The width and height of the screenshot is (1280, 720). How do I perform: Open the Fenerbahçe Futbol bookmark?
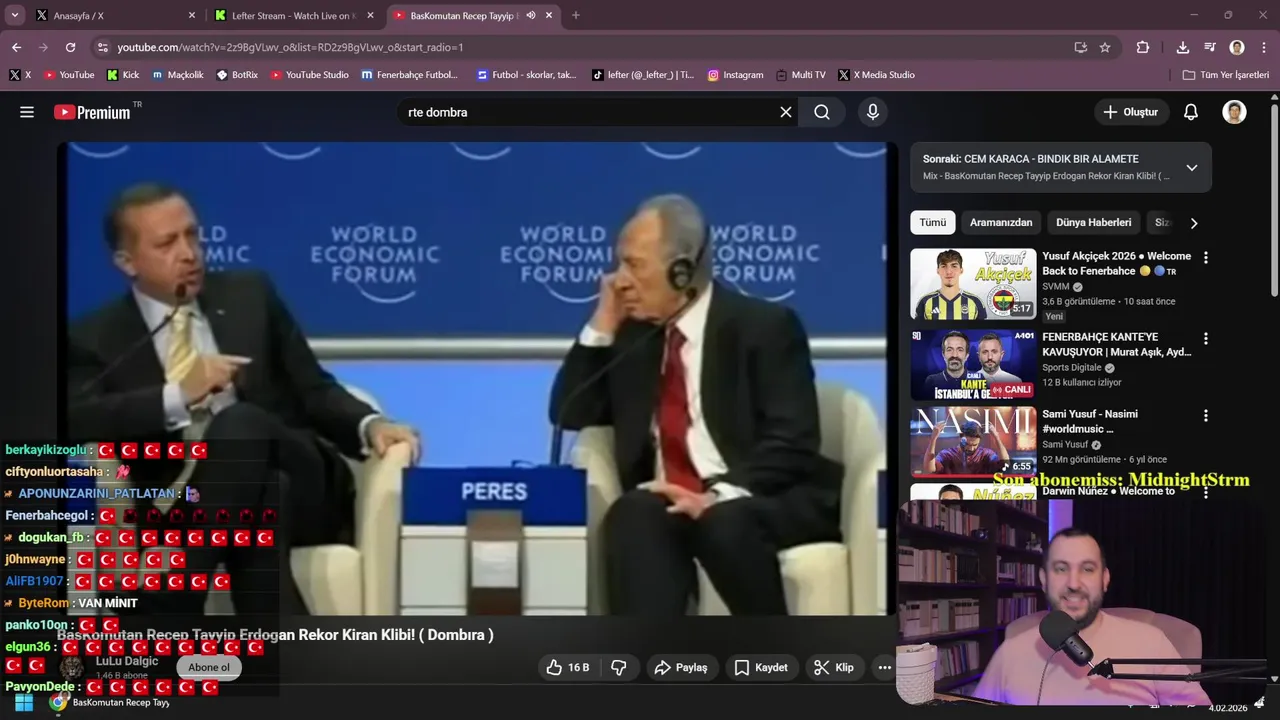click(x=410, y=75)
